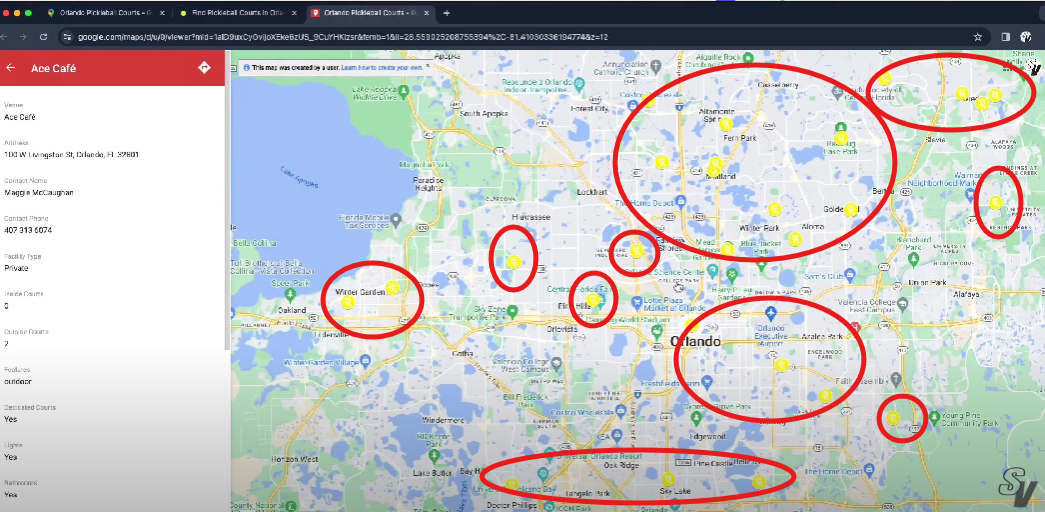Select yellow marker right of Winter Garden label
The width and height of the screenshot is (1045, 512).
(393, 287)
